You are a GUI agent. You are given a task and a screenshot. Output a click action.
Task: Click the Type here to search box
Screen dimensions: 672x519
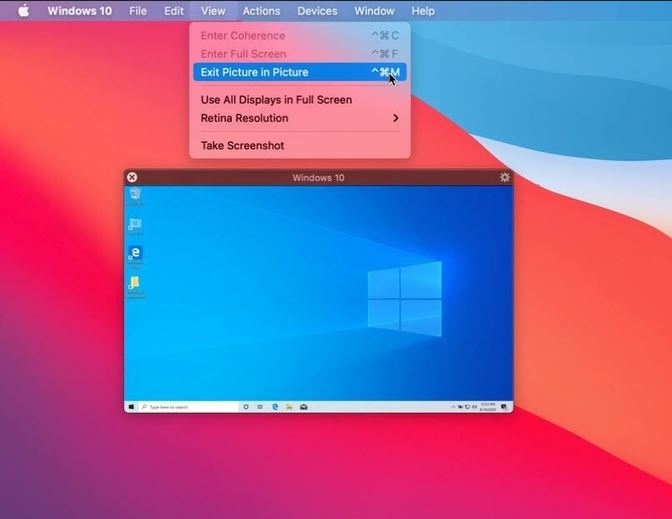click(x=189, y=407)
